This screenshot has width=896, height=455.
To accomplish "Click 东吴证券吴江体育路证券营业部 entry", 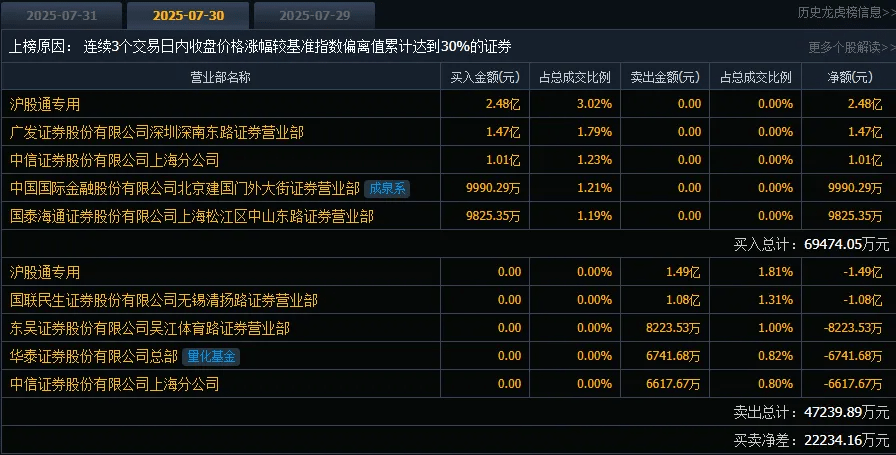I will 150,328.
